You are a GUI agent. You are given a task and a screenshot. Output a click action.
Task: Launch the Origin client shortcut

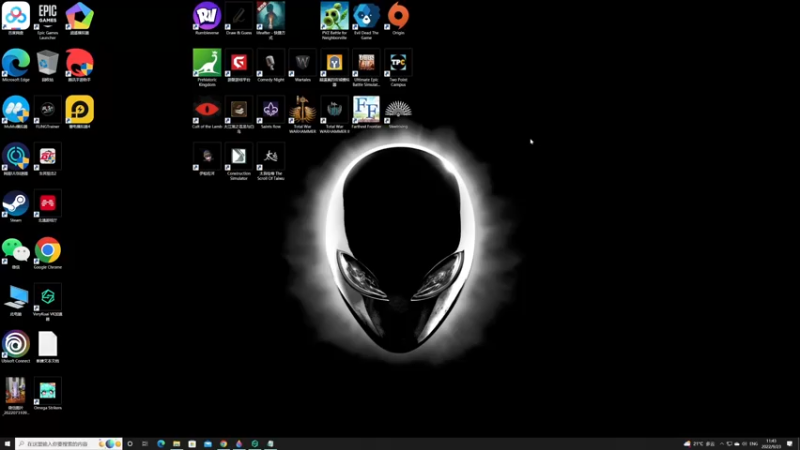[398, 17]
